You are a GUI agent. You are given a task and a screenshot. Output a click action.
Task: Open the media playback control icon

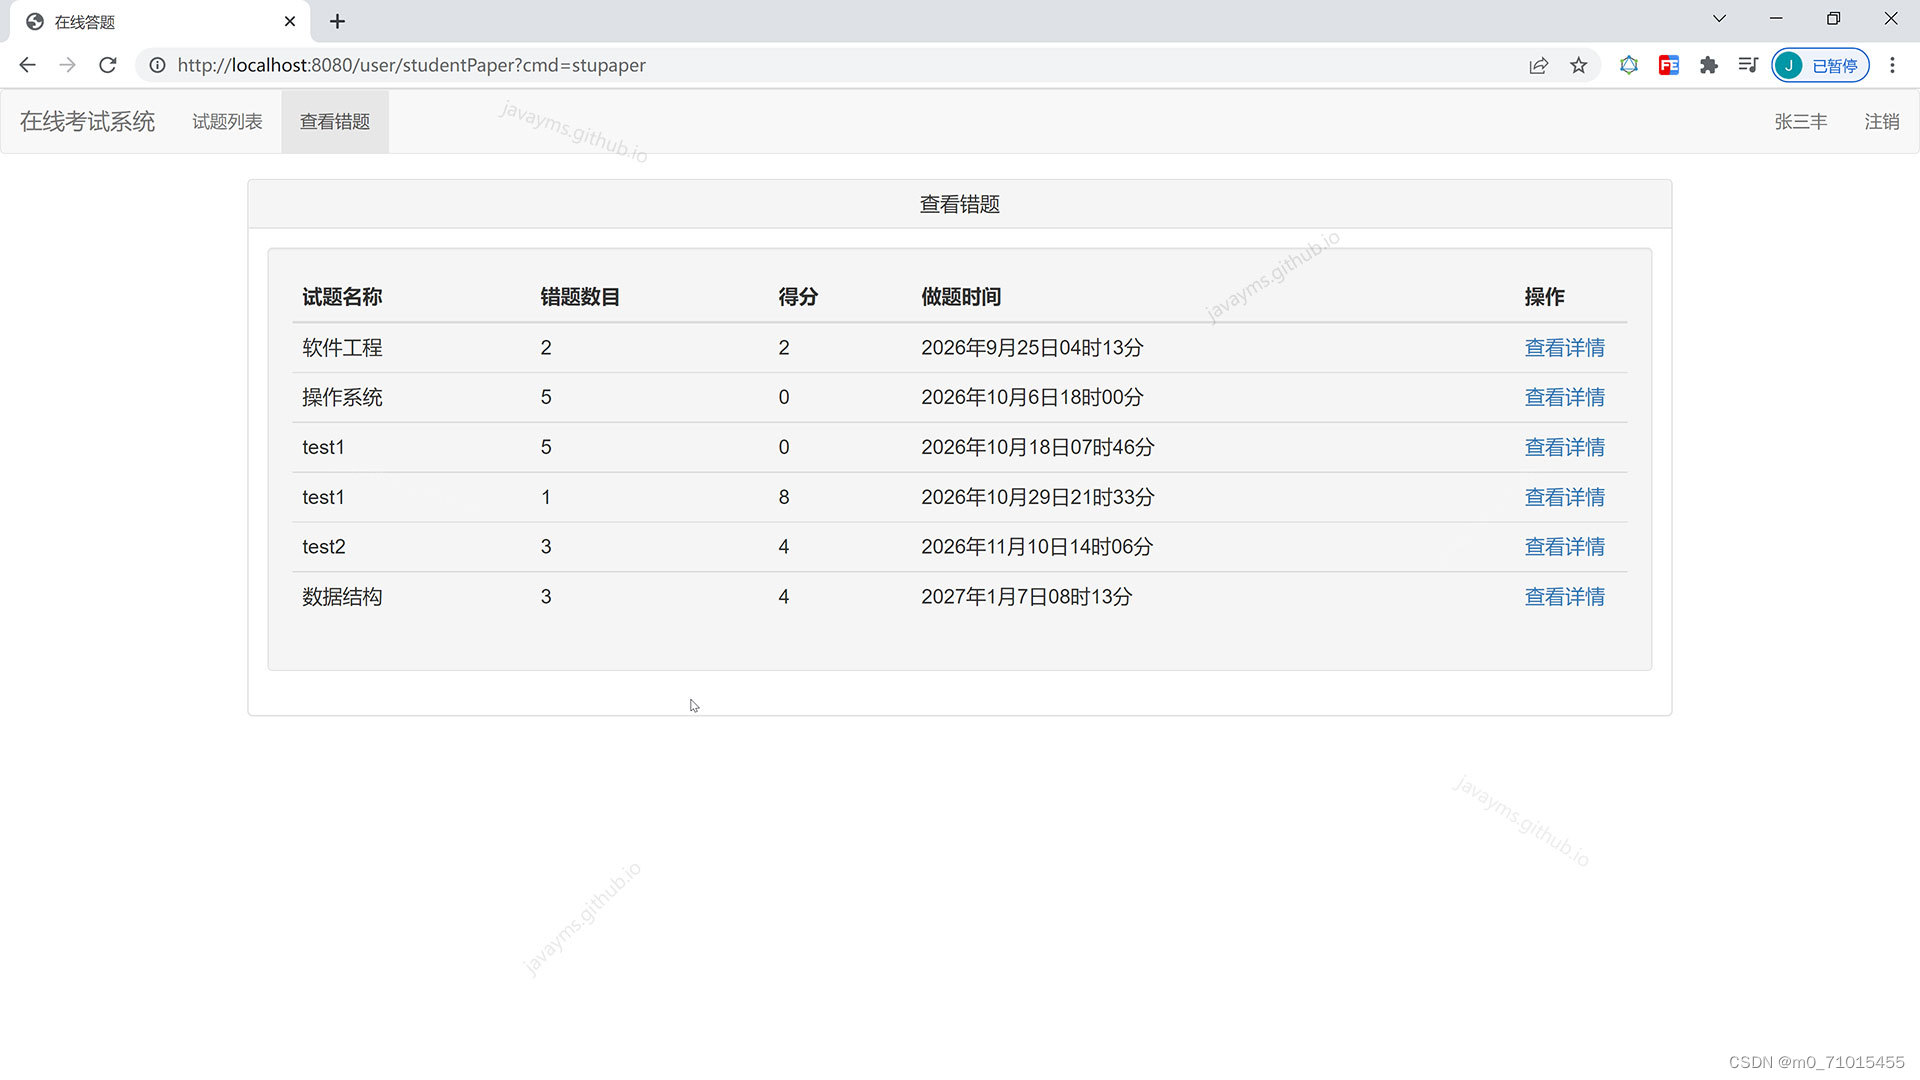[x=1748, y=65]
